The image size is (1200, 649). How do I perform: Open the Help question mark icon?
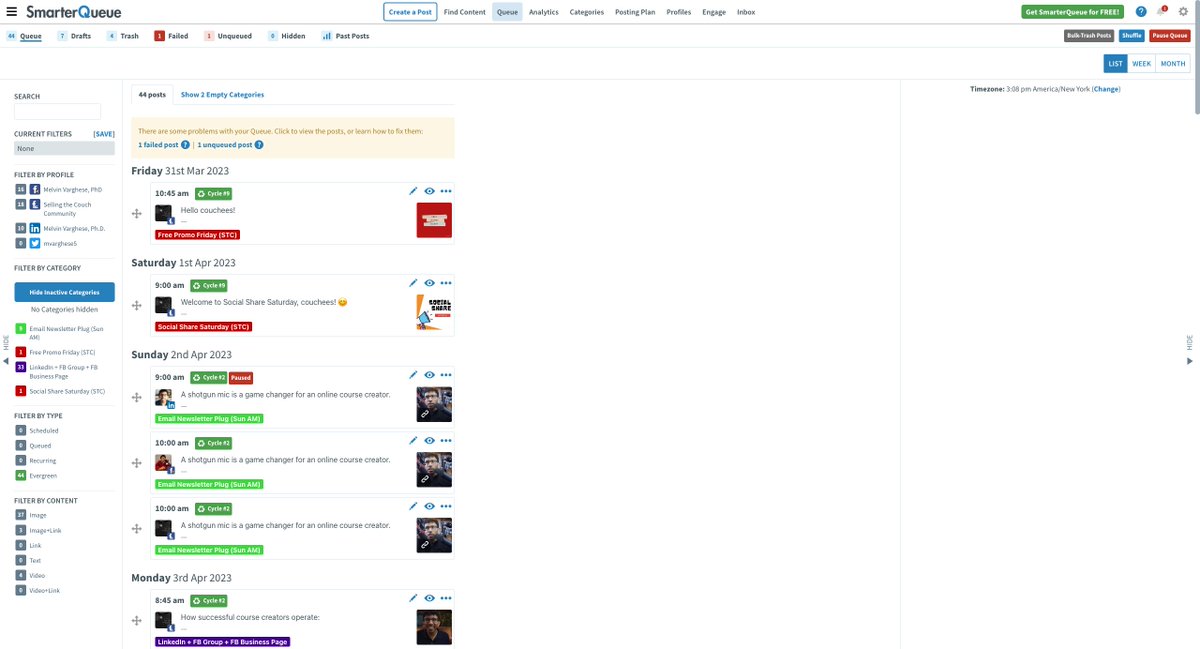pos(1141,11)
